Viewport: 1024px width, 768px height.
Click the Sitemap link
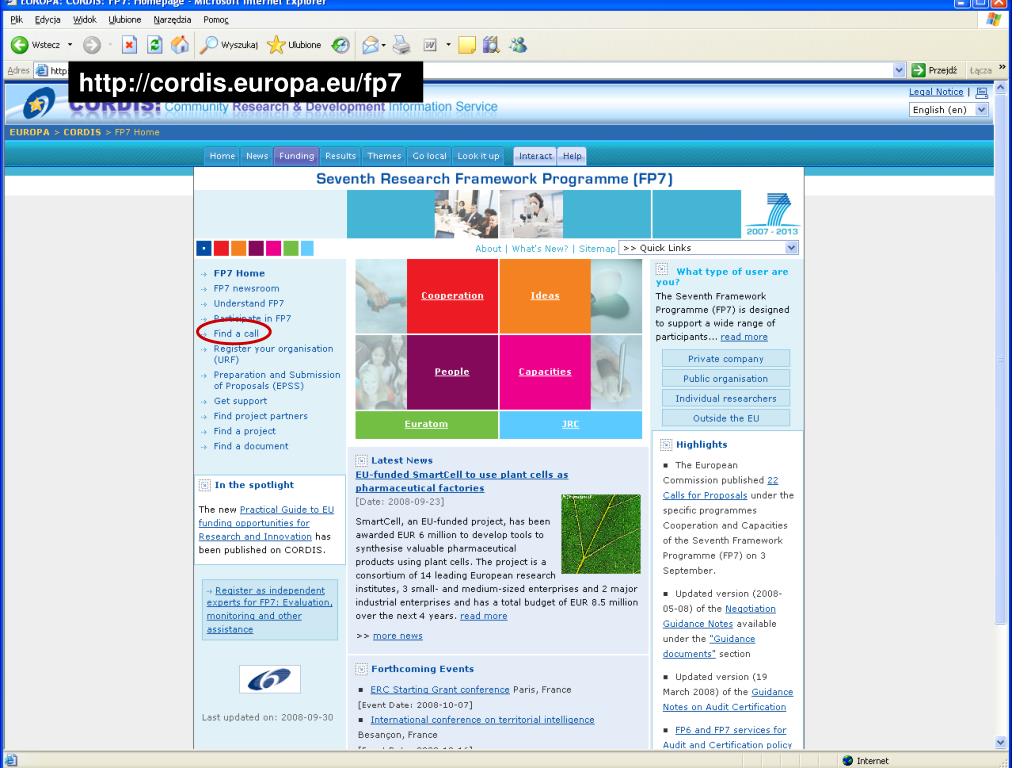point(597,249)
